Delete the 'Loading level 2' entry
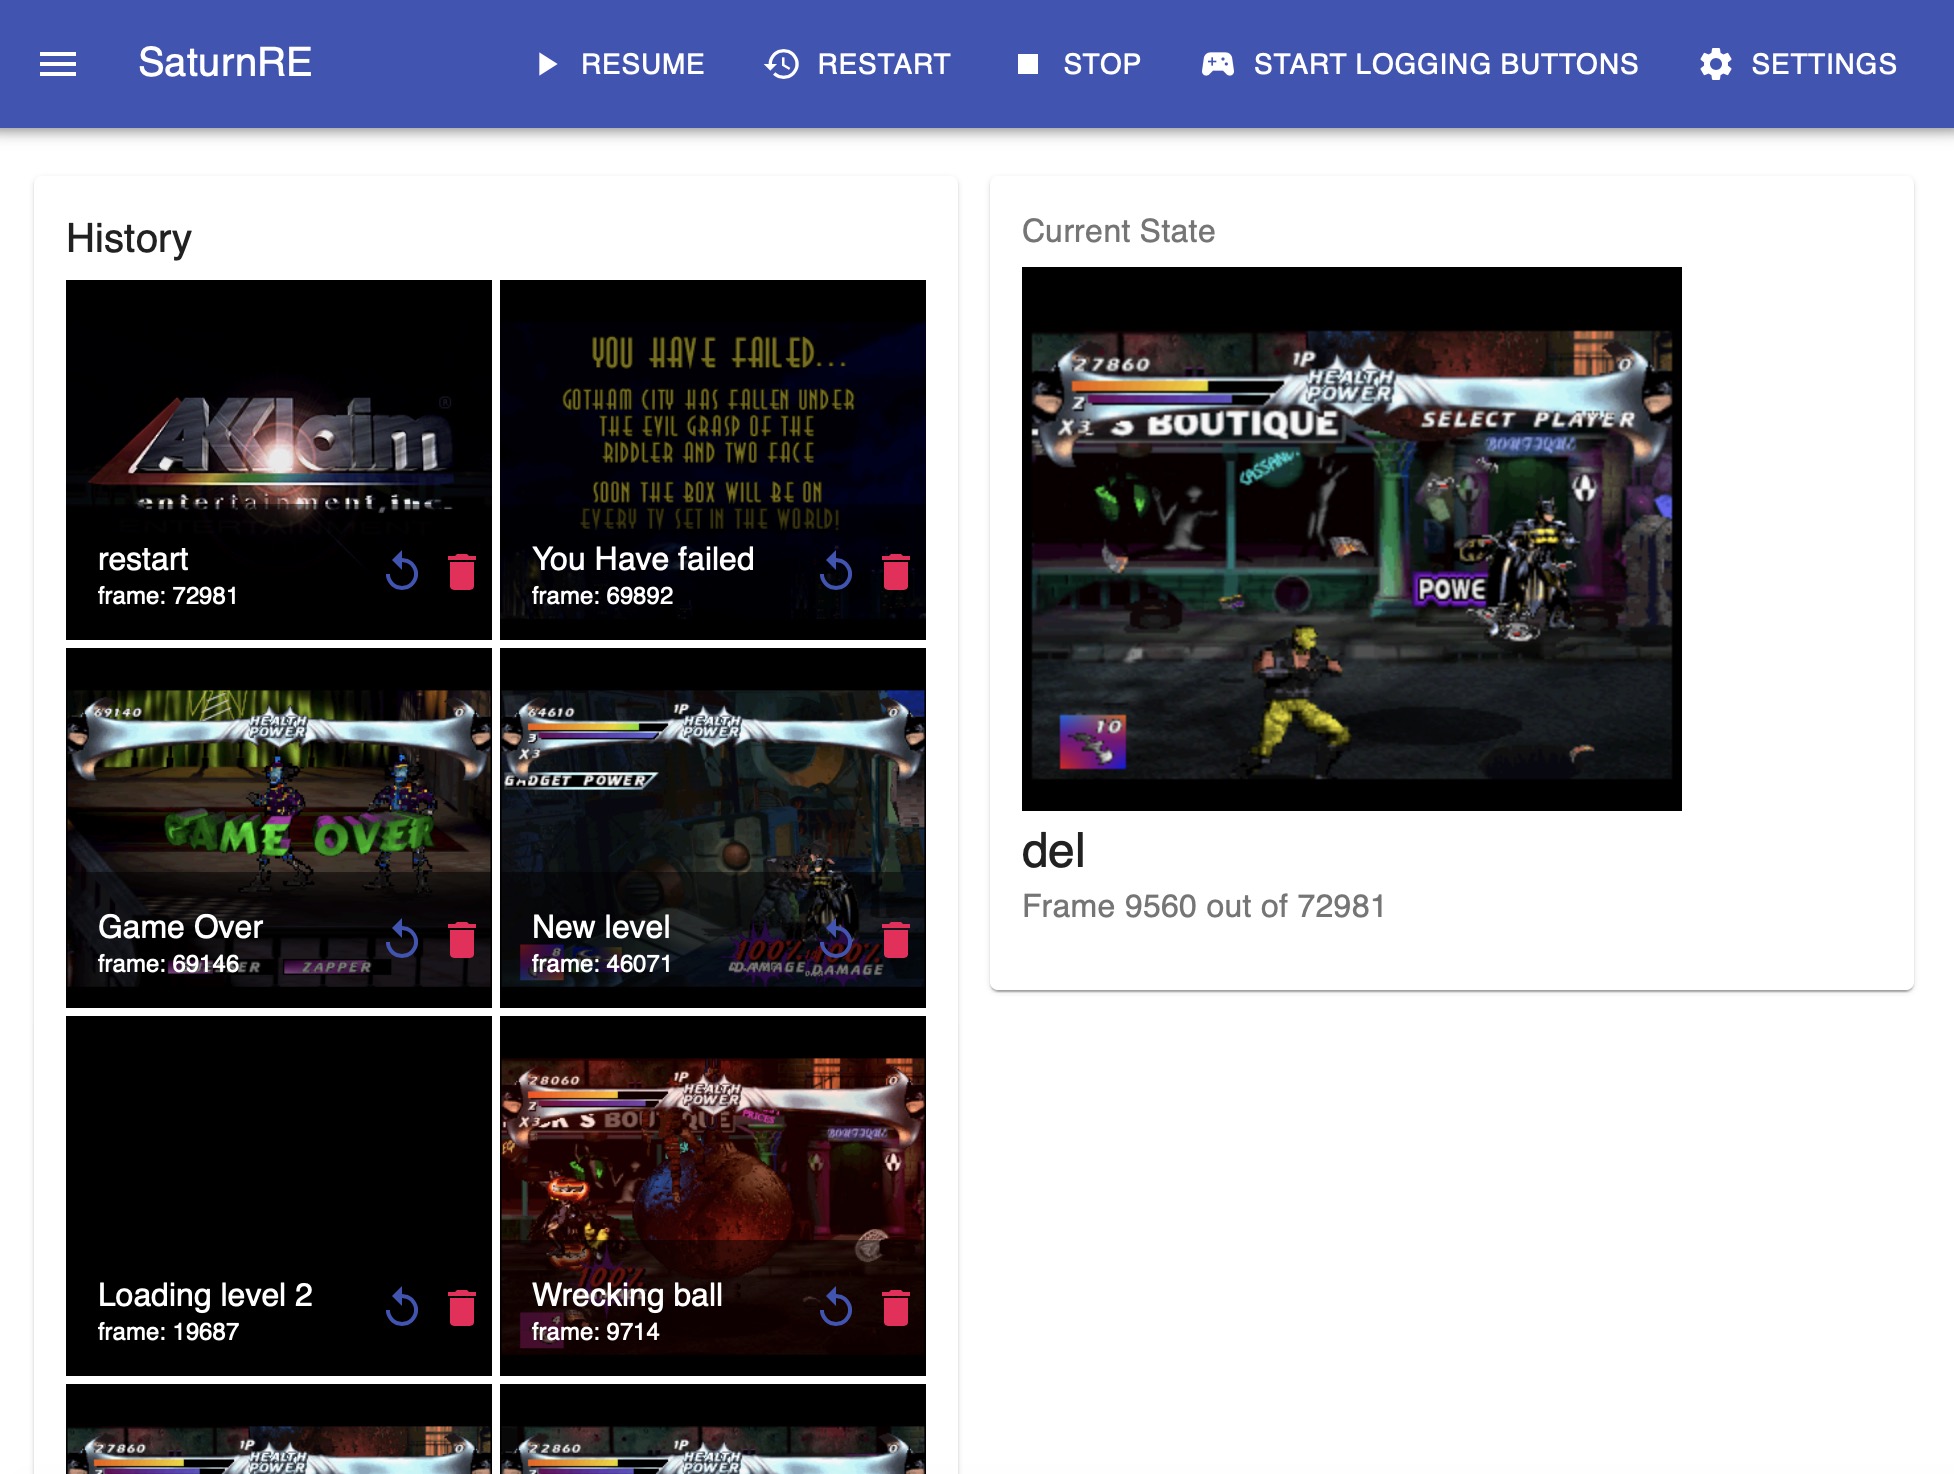The width and height of the screenshot is (1954, 1474). coord(462,1308)
